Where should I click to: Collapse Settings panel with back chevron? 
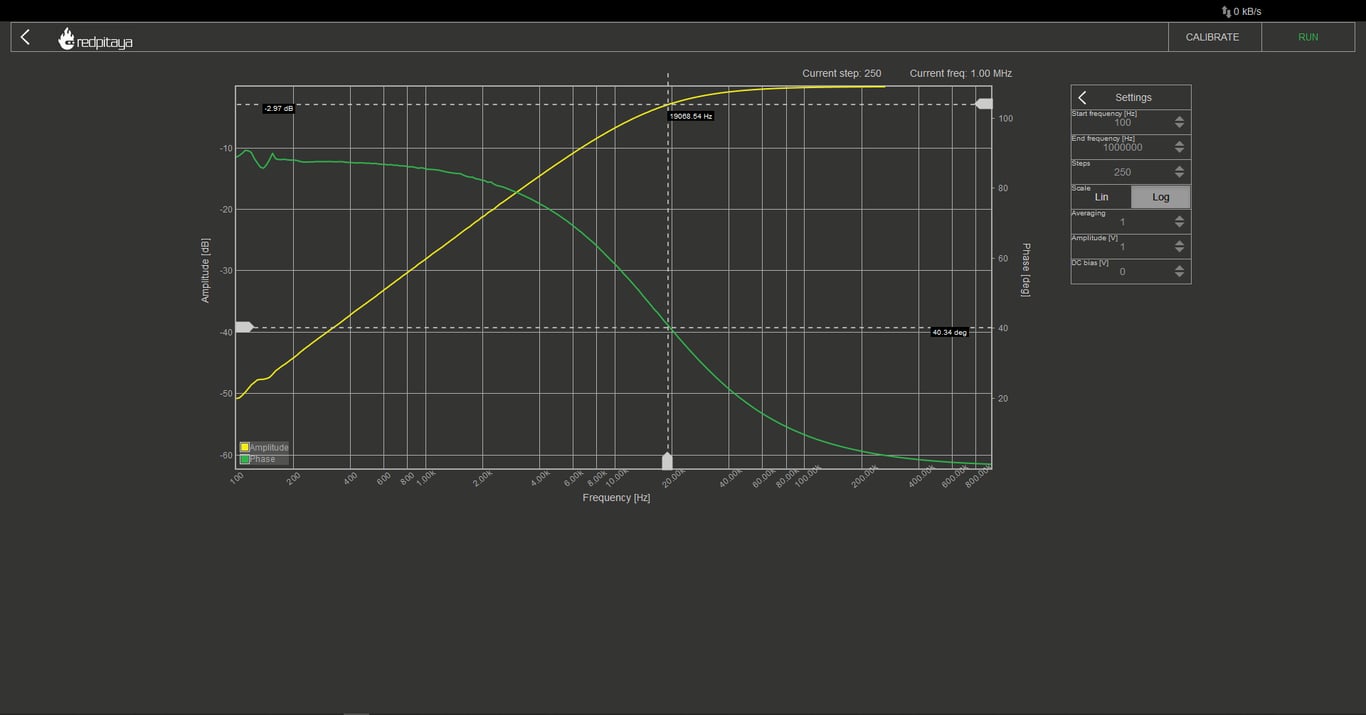(1082, 97)
